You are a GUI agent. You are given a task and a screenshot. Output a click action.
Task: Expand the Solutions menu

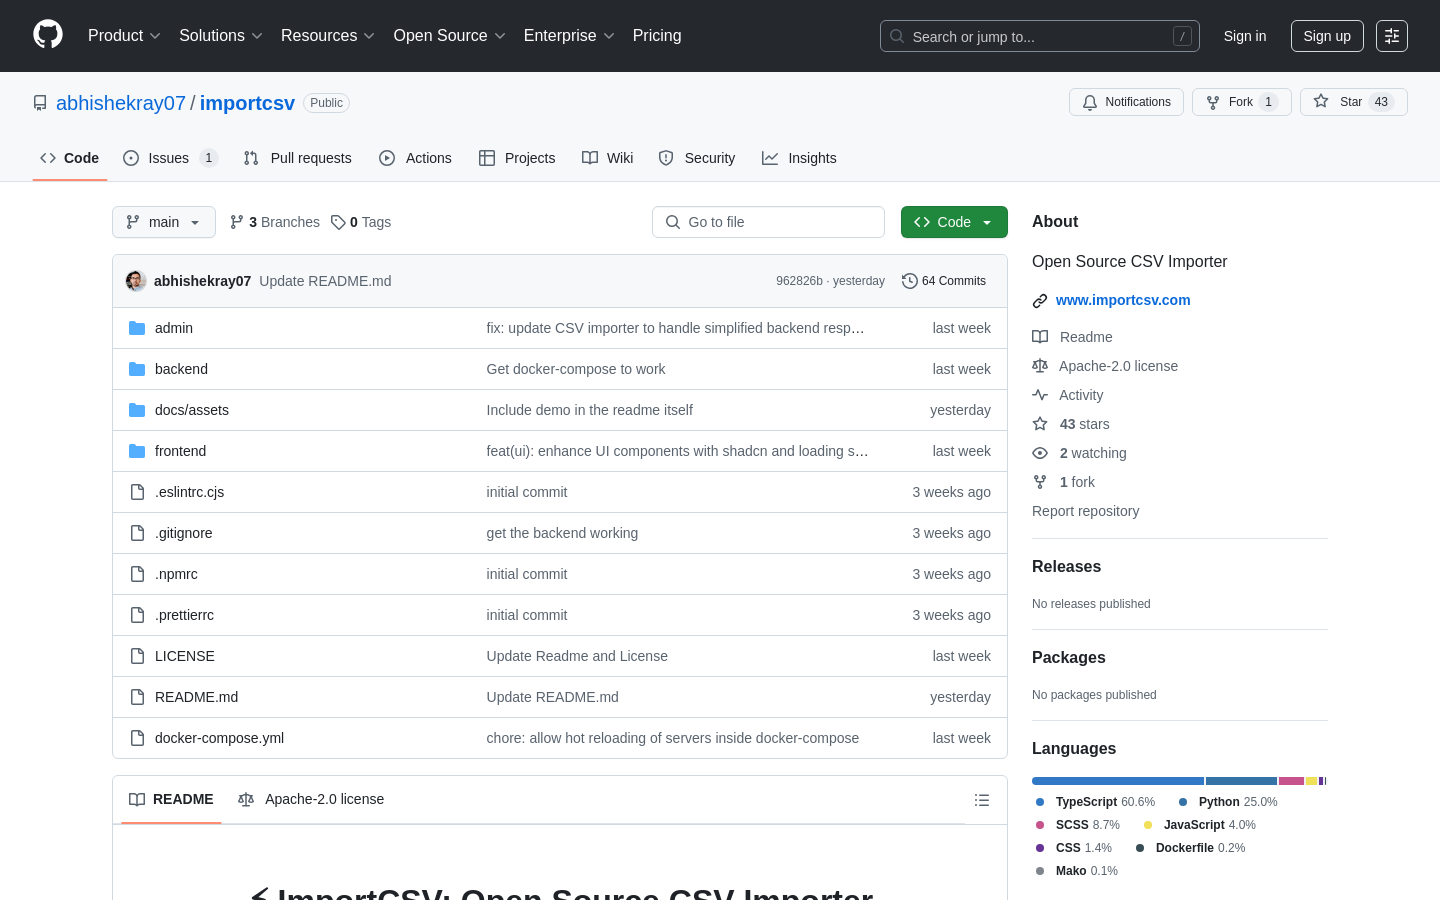(221, 36)
